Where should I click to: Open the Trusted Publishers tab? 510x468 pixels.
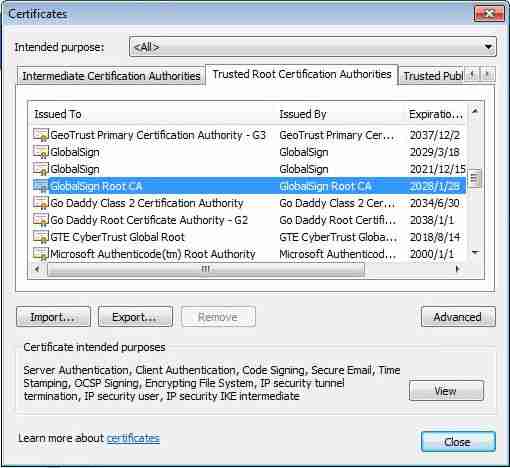pyautogui.click(x=432, y=76)
